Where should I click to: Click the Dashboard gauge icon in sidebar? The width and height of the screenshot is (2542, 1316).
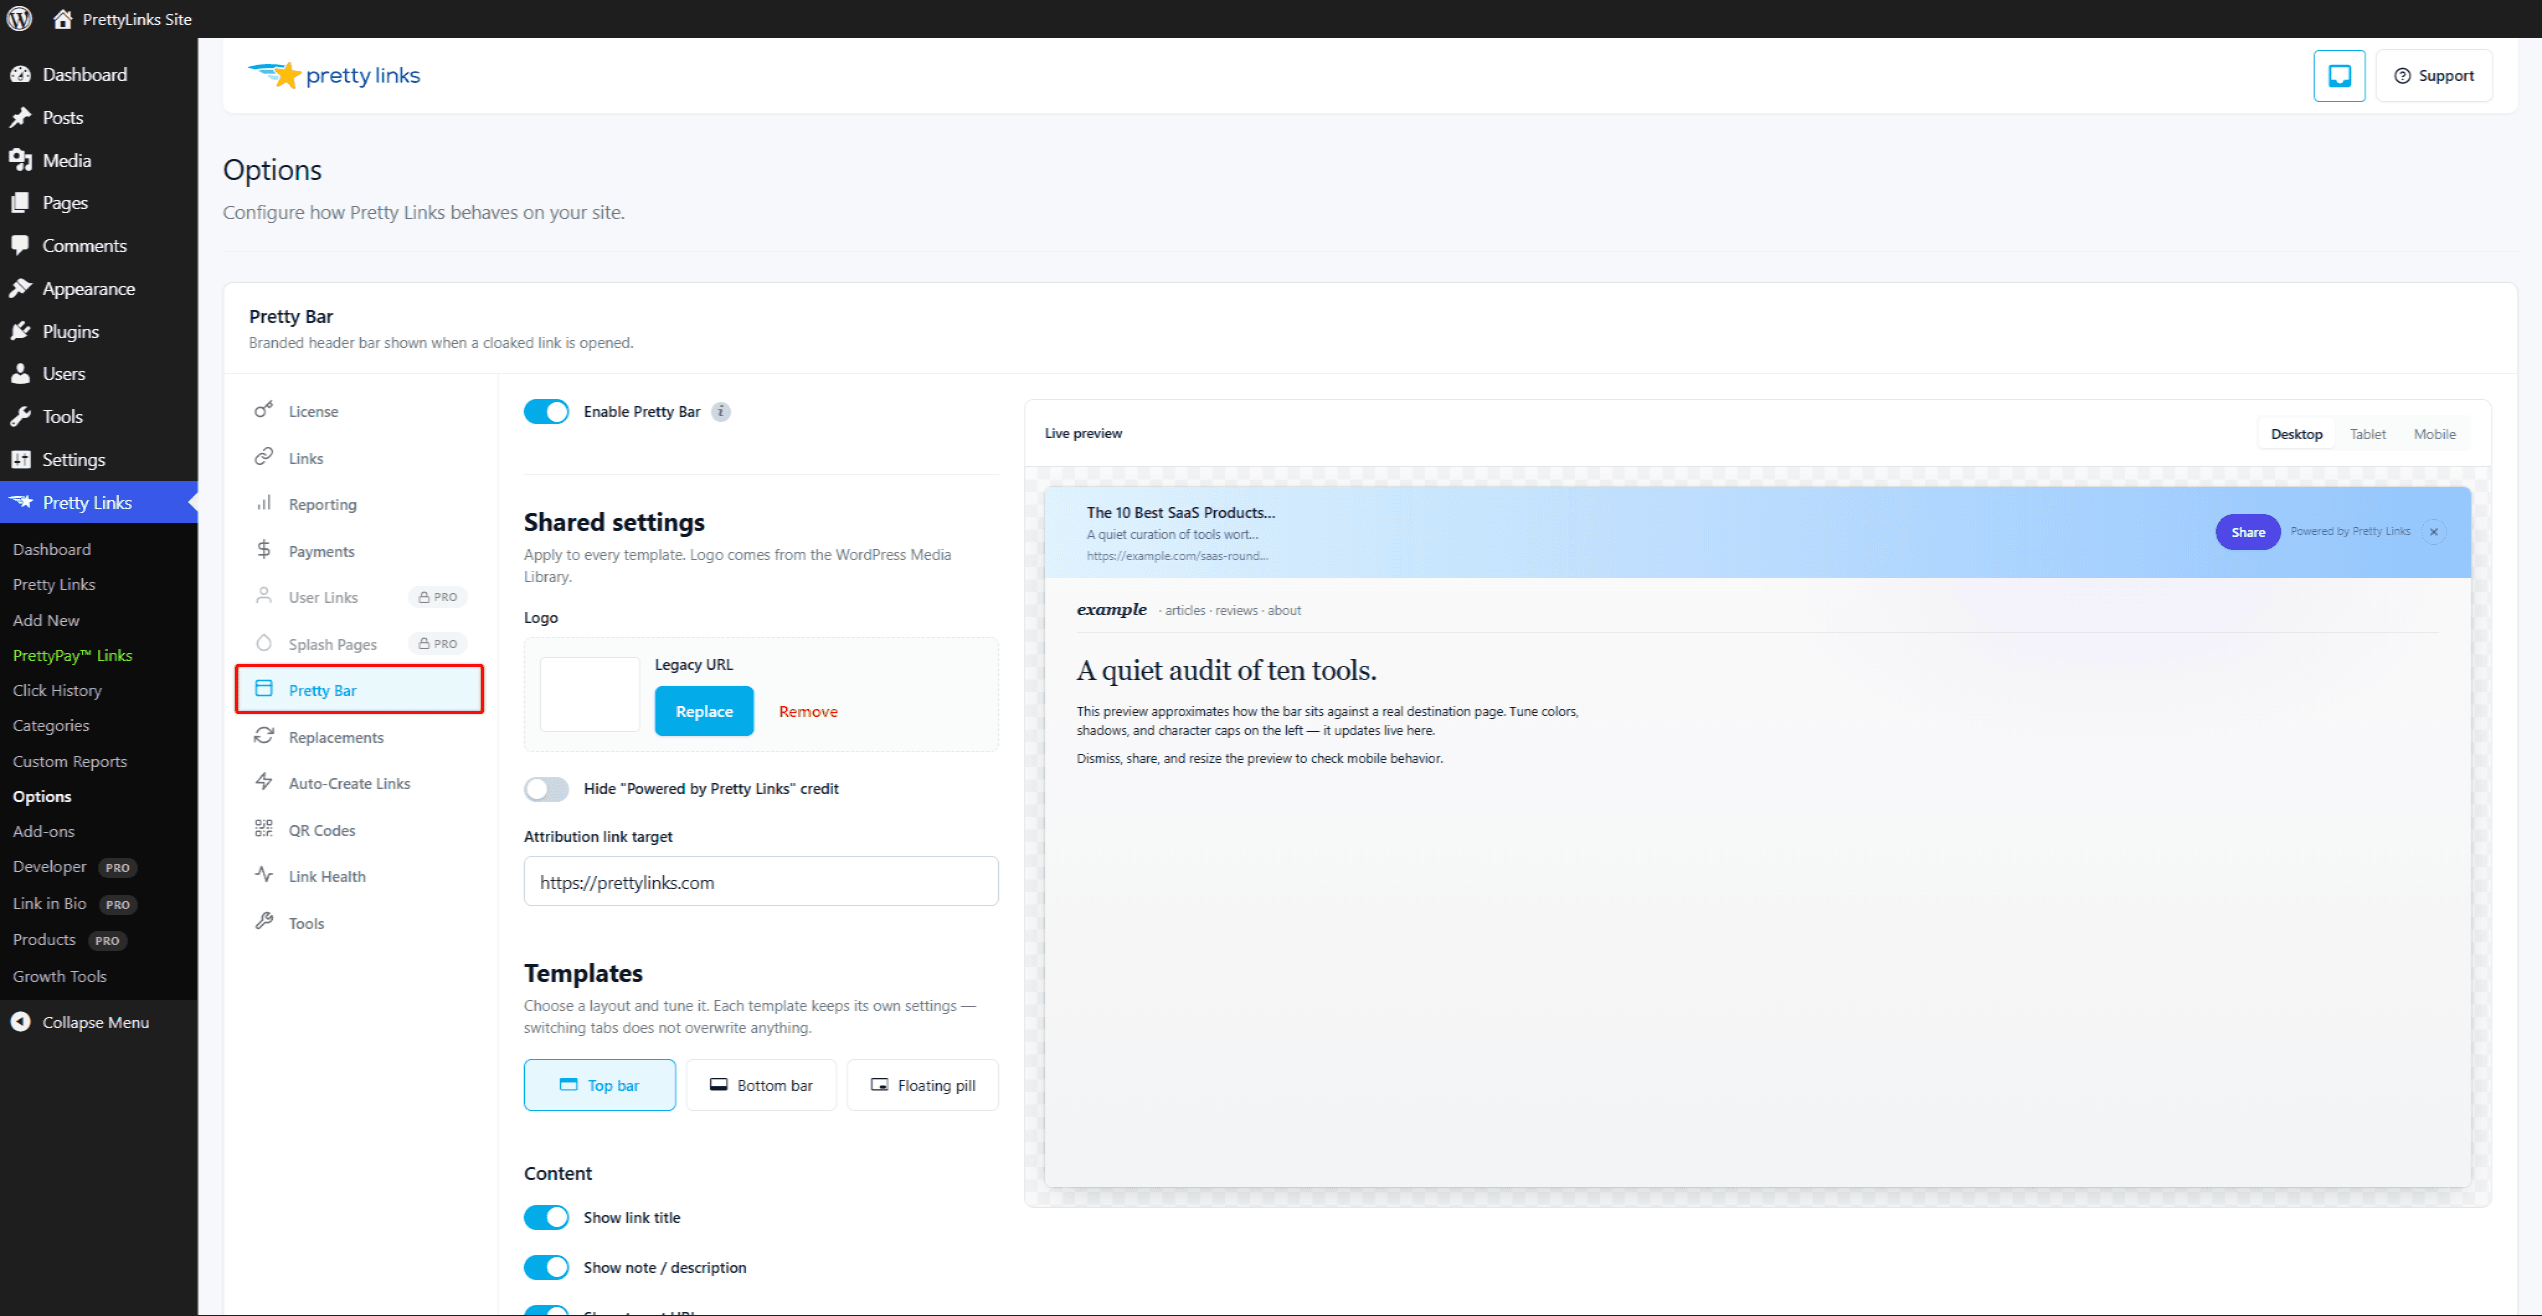coord(20,74)
